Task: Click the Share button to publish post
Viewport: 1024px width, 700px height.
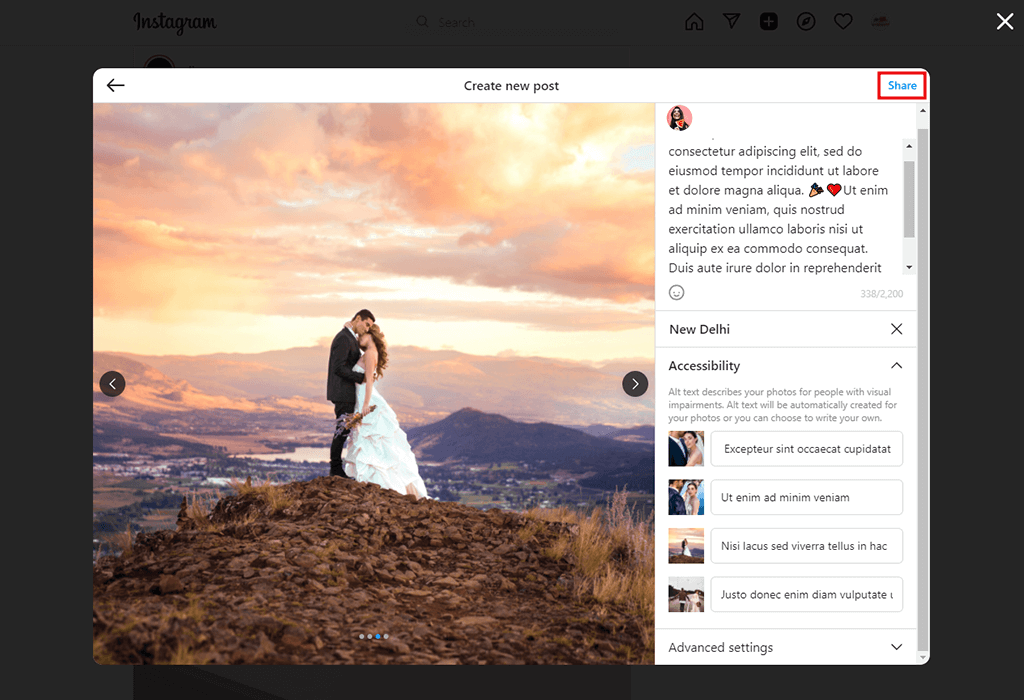Action: pos(901,86)
